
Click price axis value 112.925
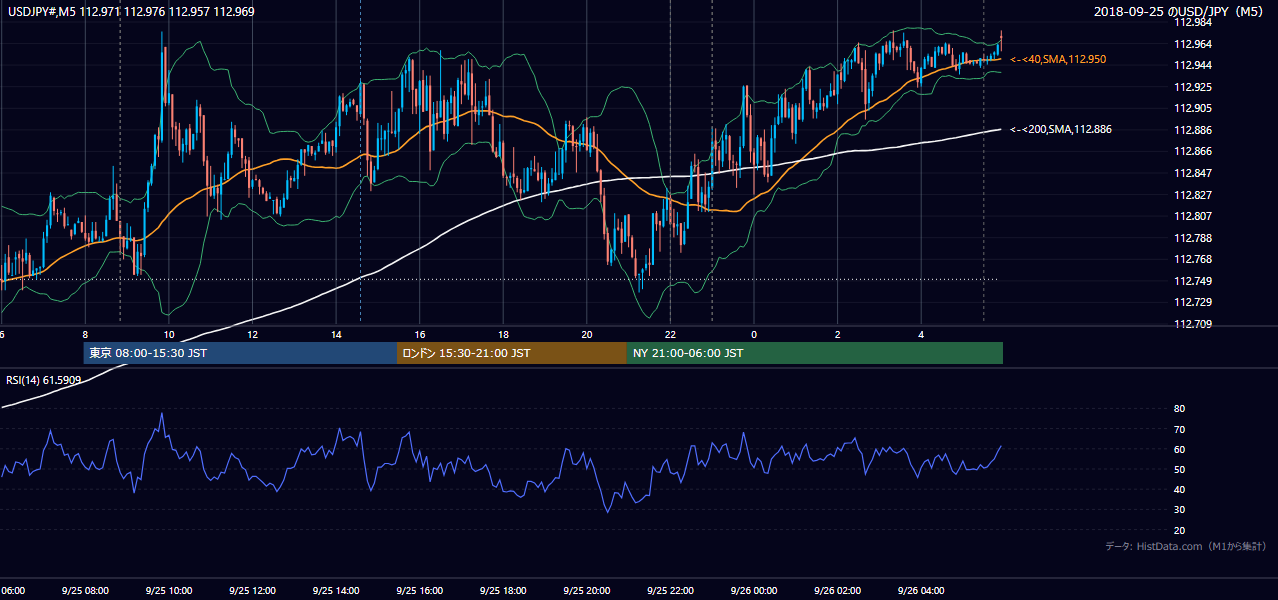pos(1192,87)
